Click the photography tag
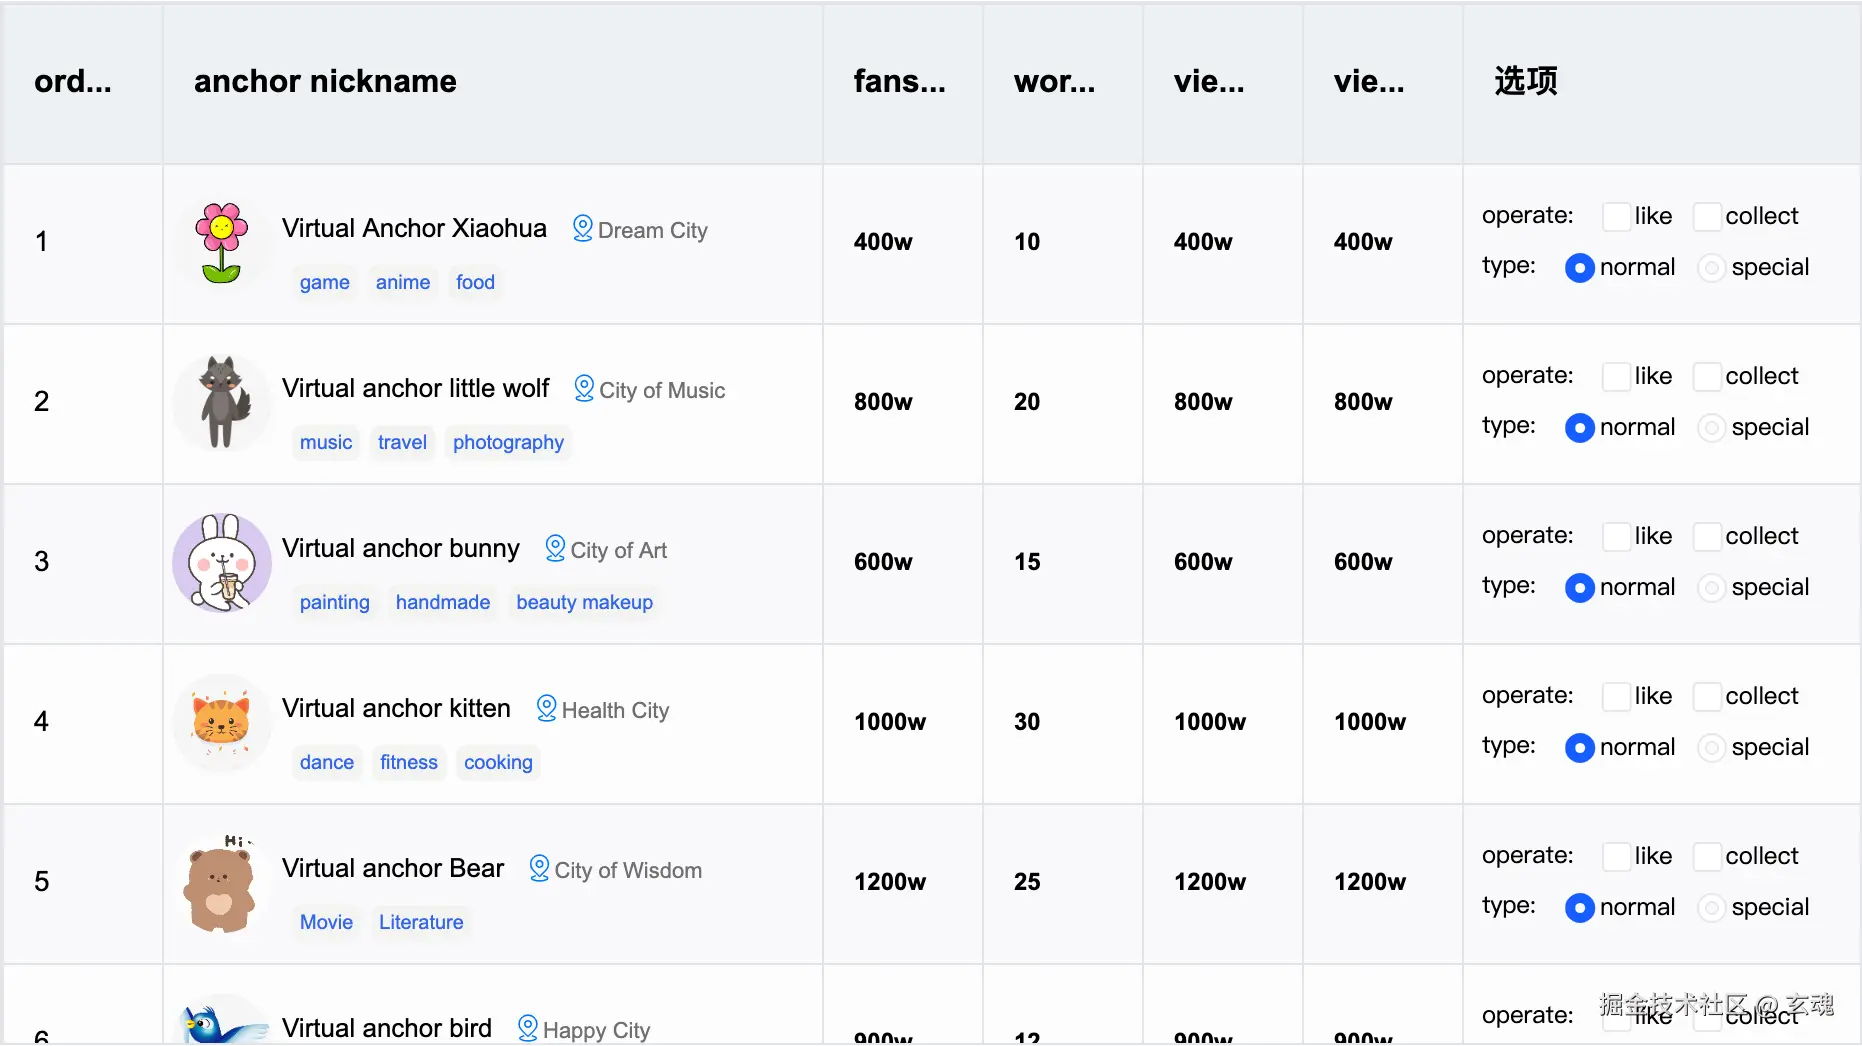This screenshot has width=1862, height=1046. point(508,442)
